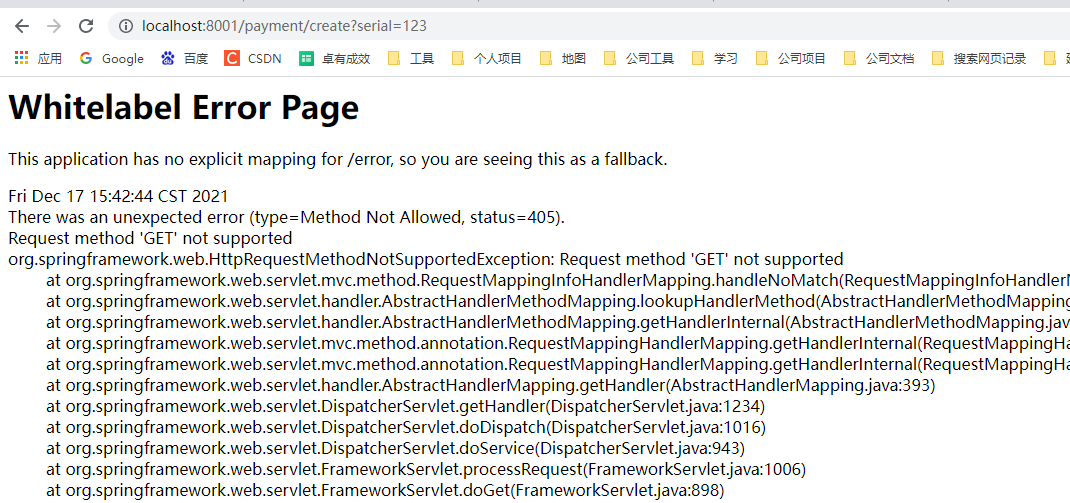Screen dimensions: 1070x503
Task: Open the 学习 bookmark folder
Action: point(714,59)
